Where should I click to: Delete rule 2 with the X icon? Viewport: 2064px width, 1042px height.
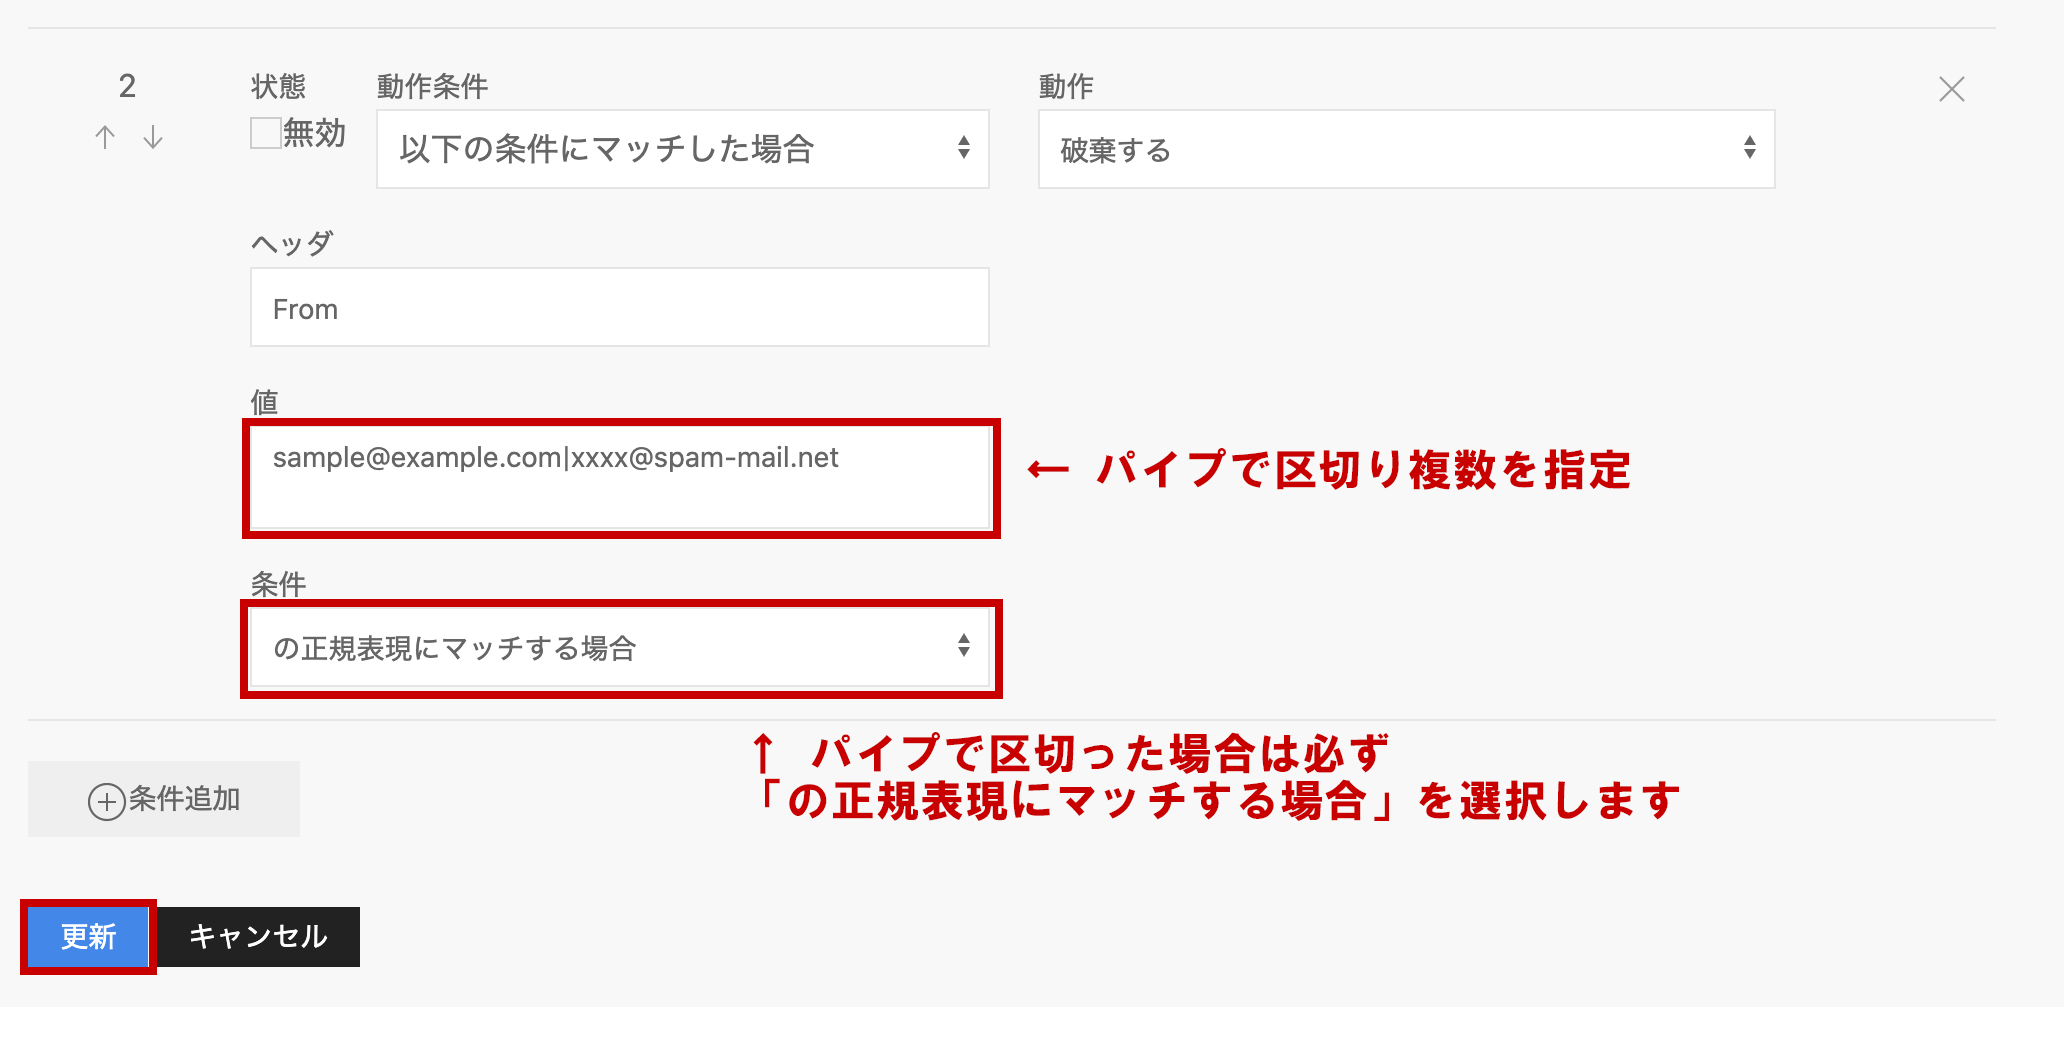(x=1951, y=89)
